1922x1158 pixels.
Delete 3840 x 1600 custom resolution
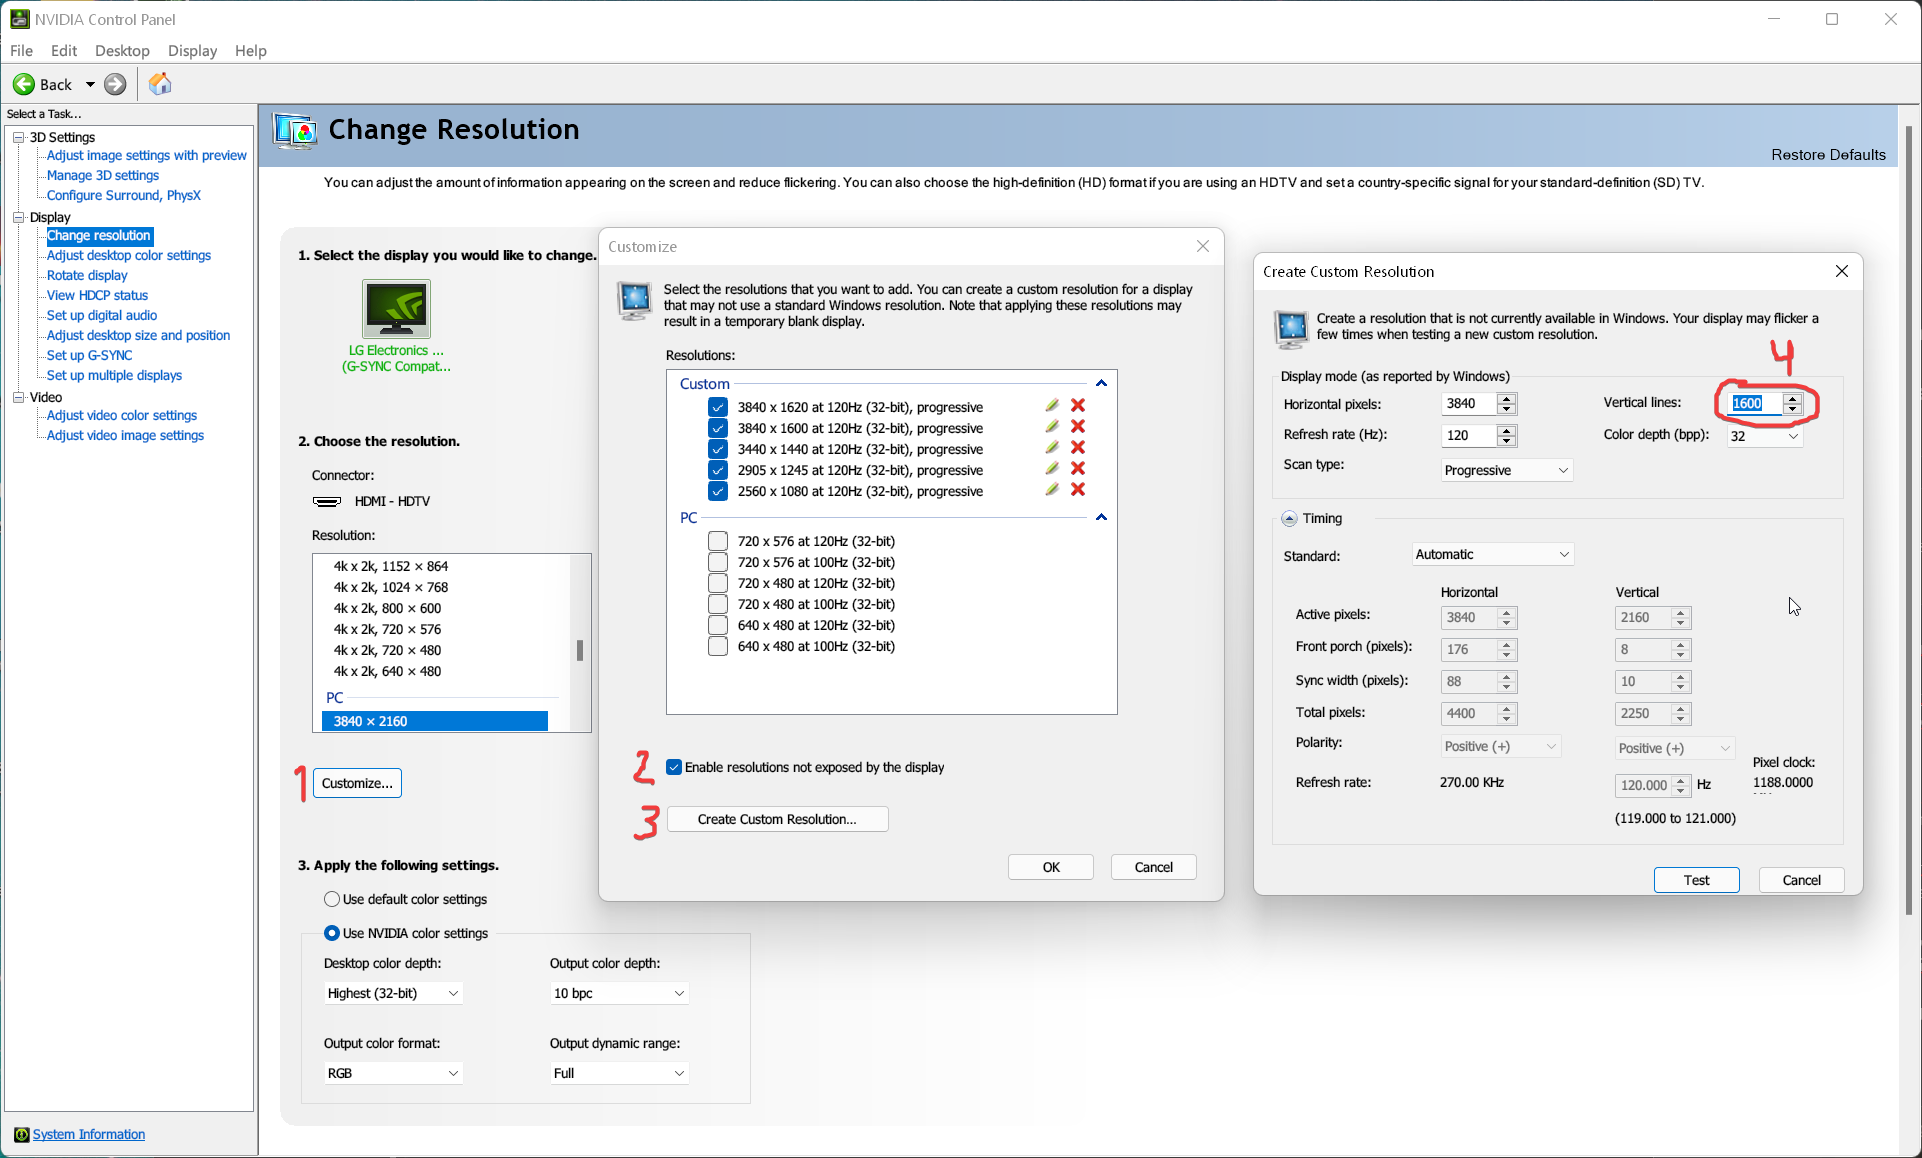pos(1078,426)
